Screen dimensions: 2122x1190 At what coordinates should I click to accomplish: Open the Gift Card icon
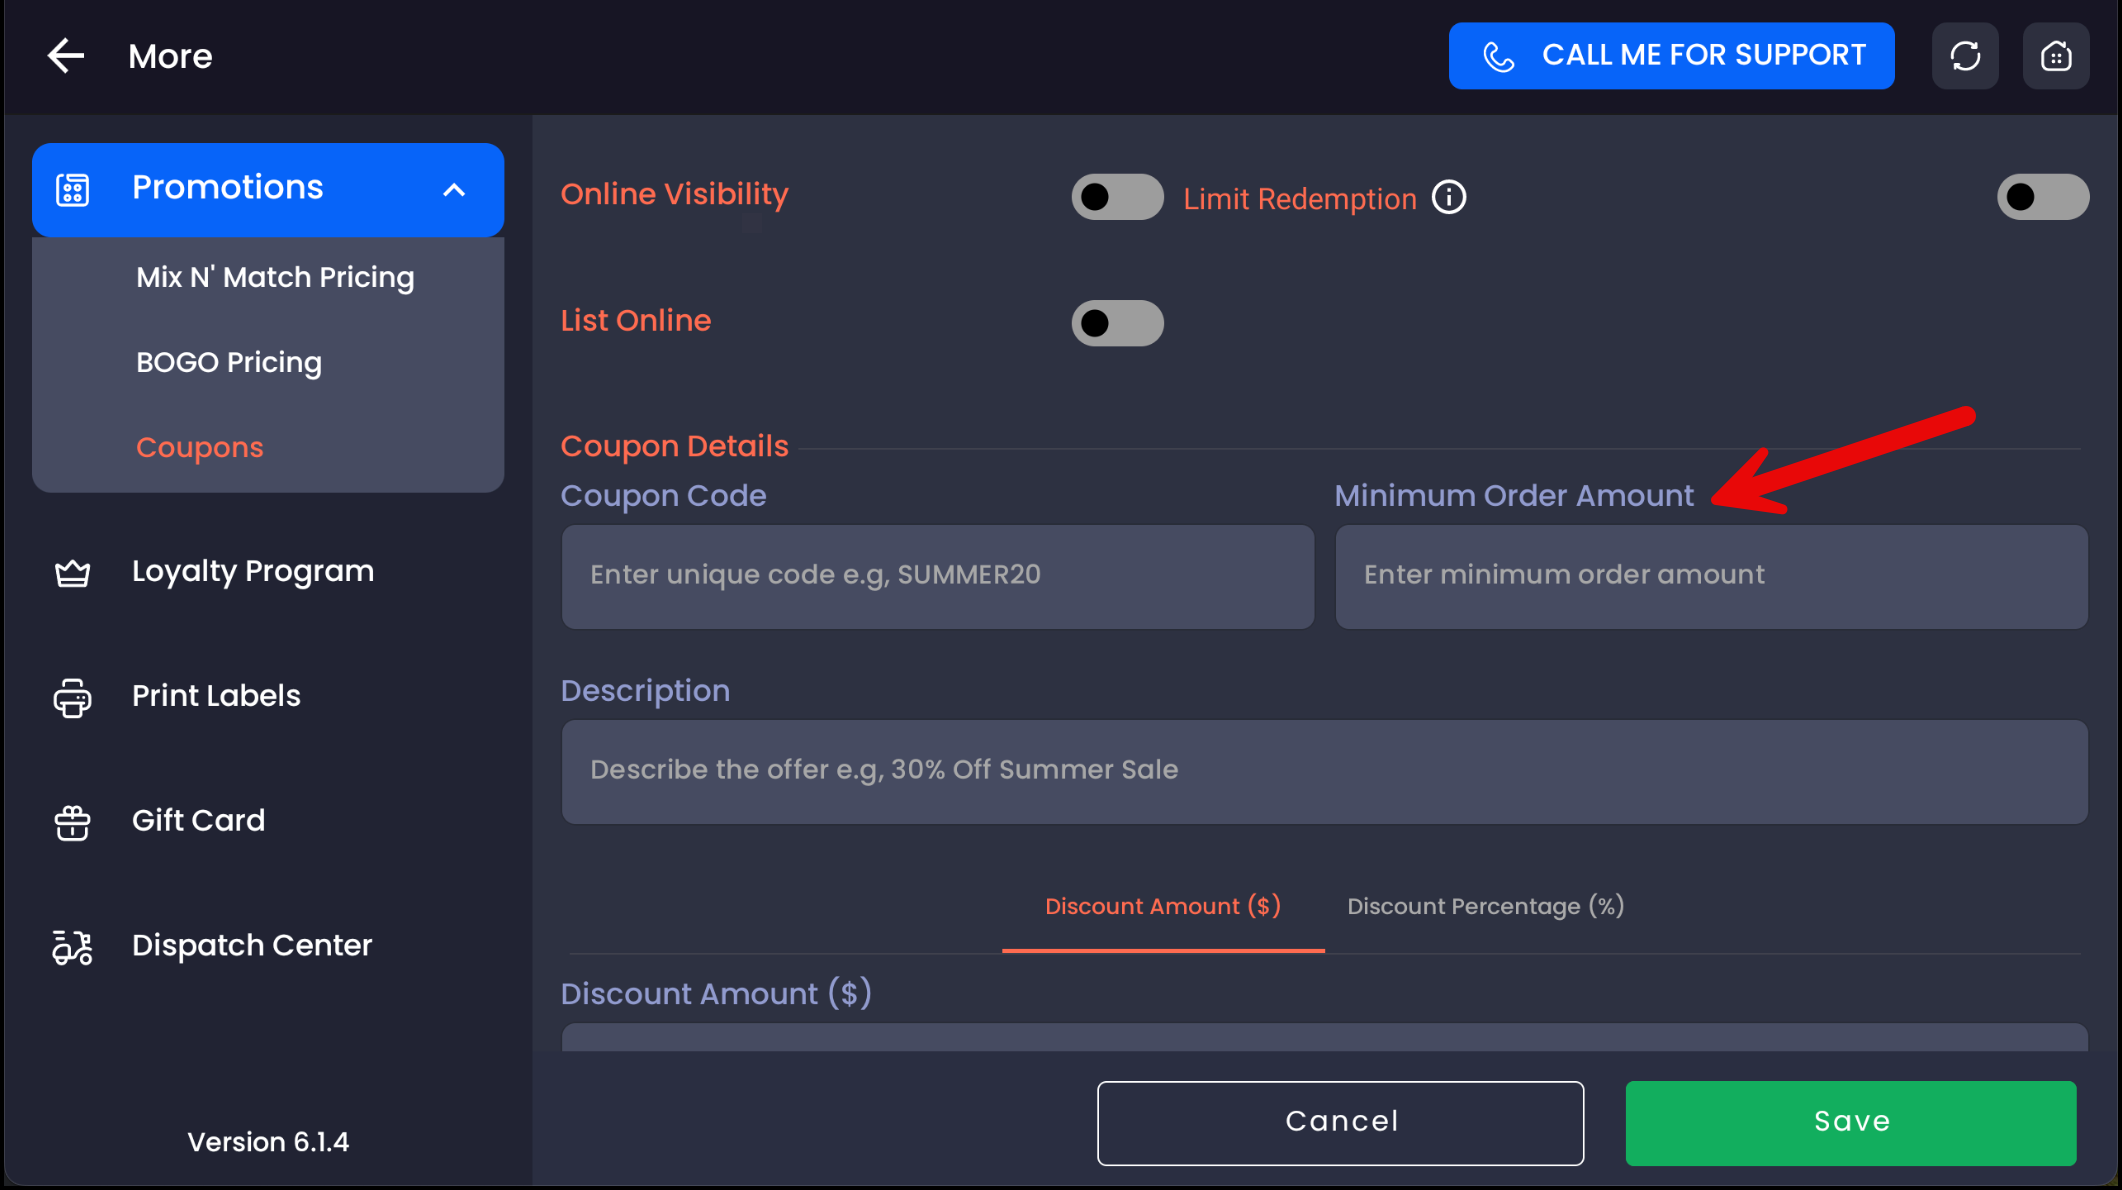click(x=72, y=822)
